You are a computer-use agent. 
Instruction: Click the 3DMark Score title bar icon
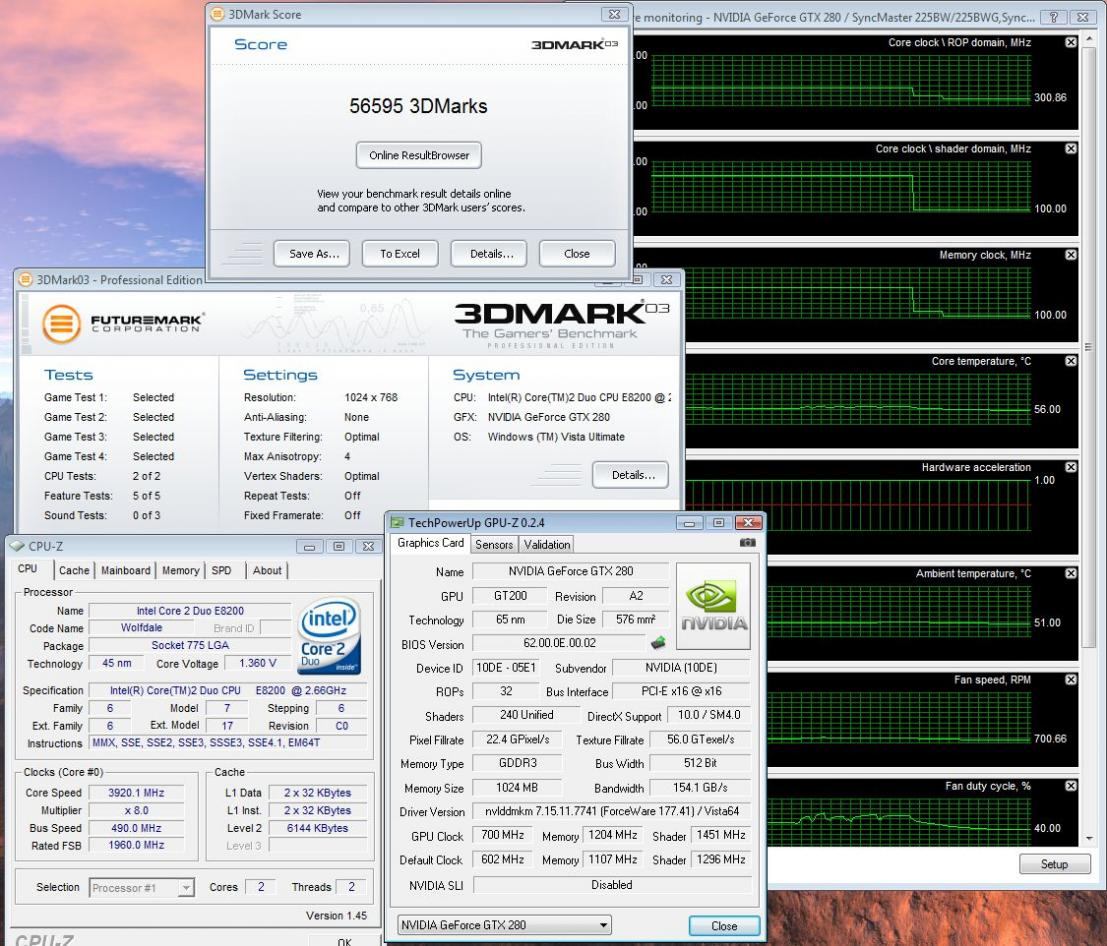pyautogui.click(x=218, y=14)
